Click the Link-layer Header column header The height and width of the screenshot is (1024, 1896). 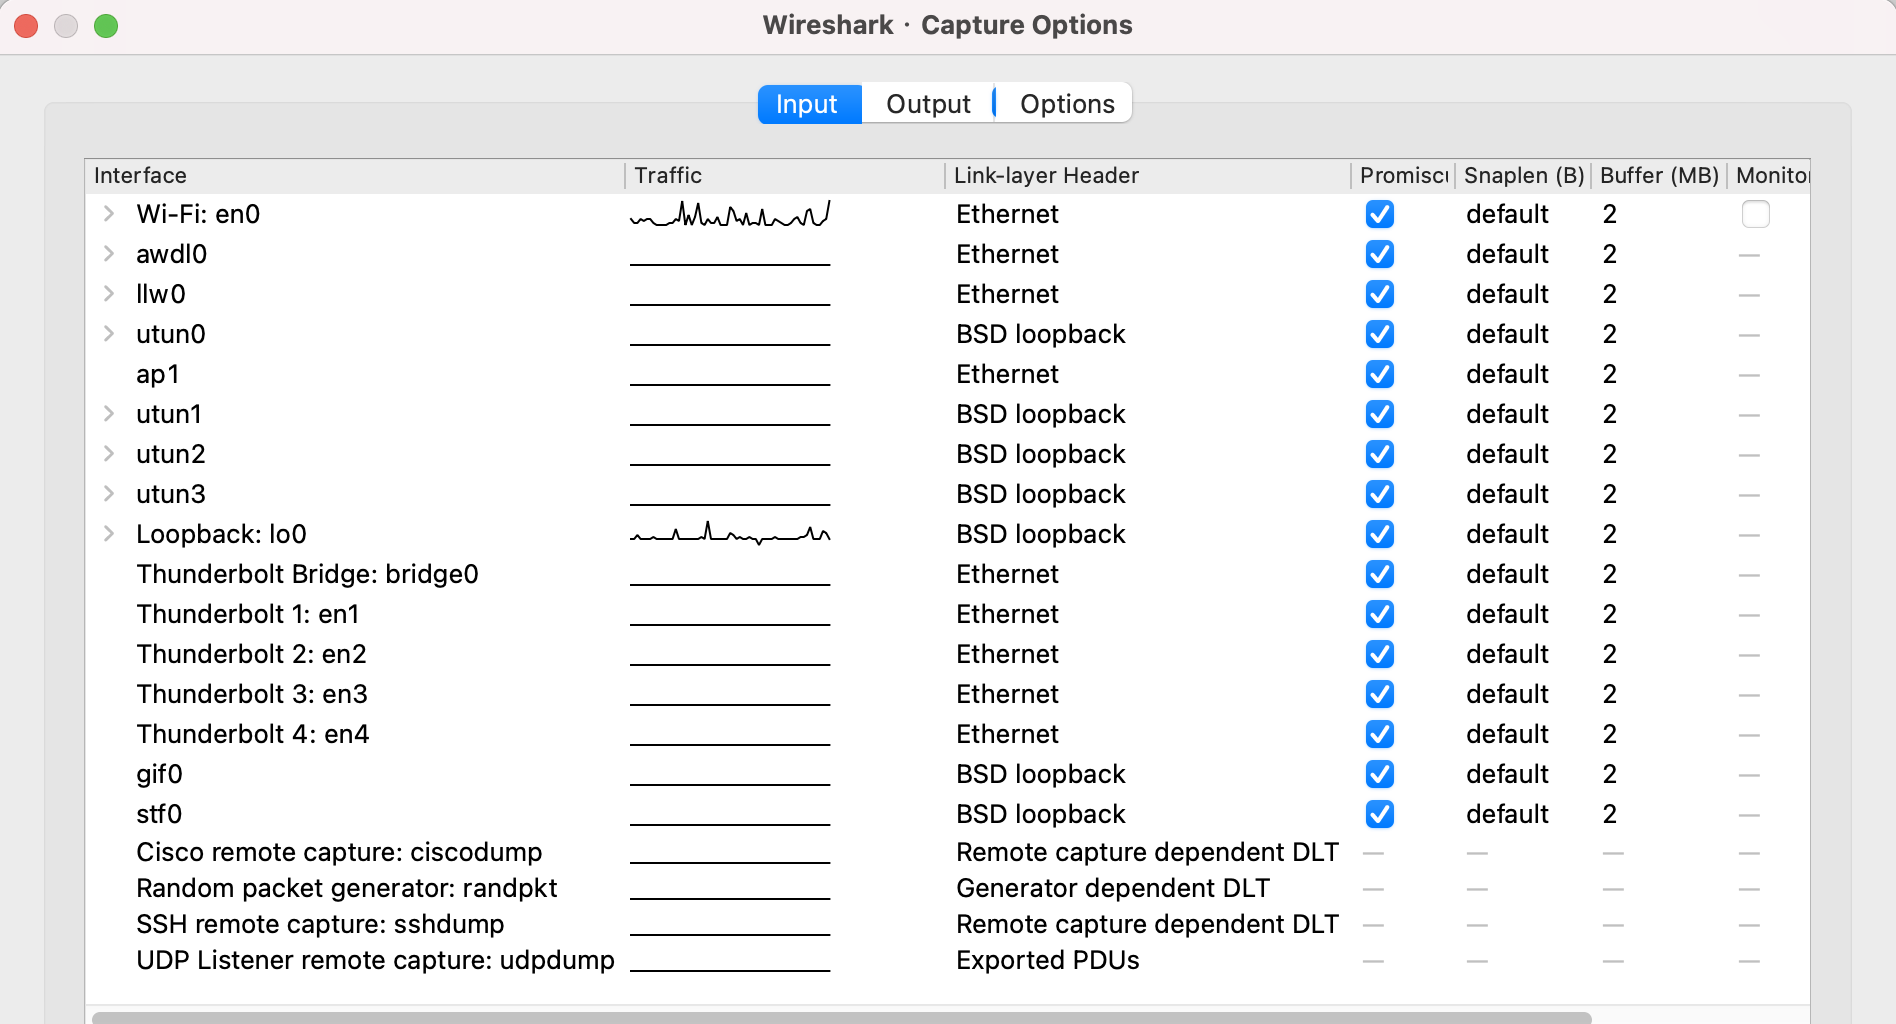pos(1147,176)
